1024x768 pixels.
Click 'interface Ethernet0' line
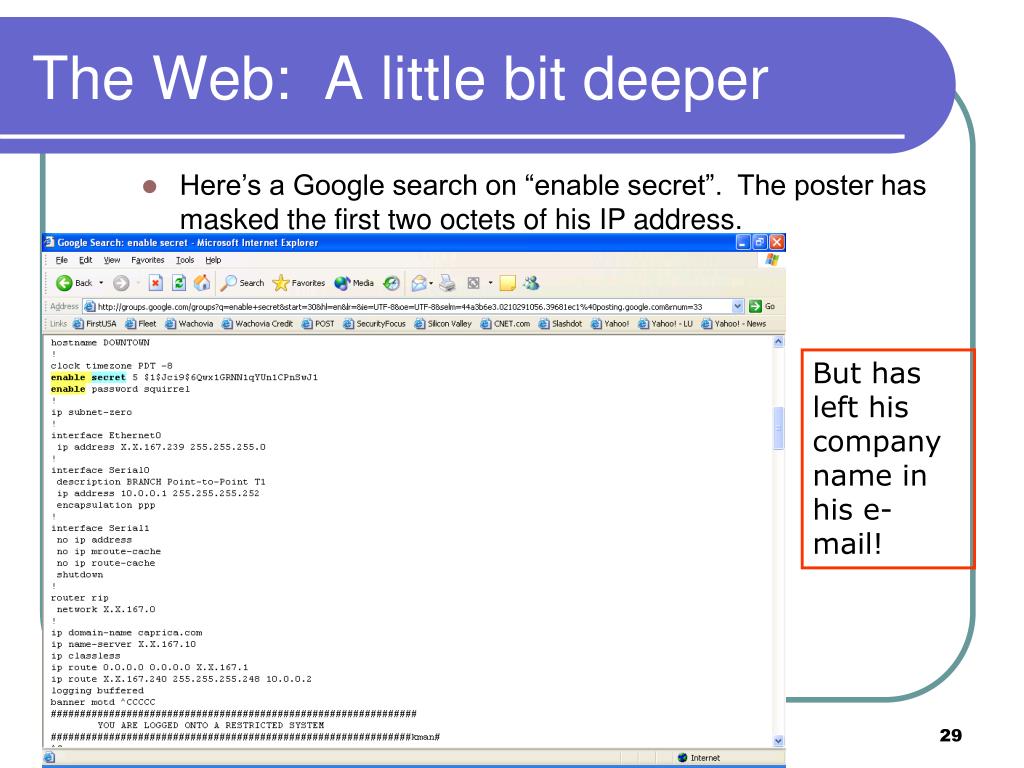click(x=106, y=436)
